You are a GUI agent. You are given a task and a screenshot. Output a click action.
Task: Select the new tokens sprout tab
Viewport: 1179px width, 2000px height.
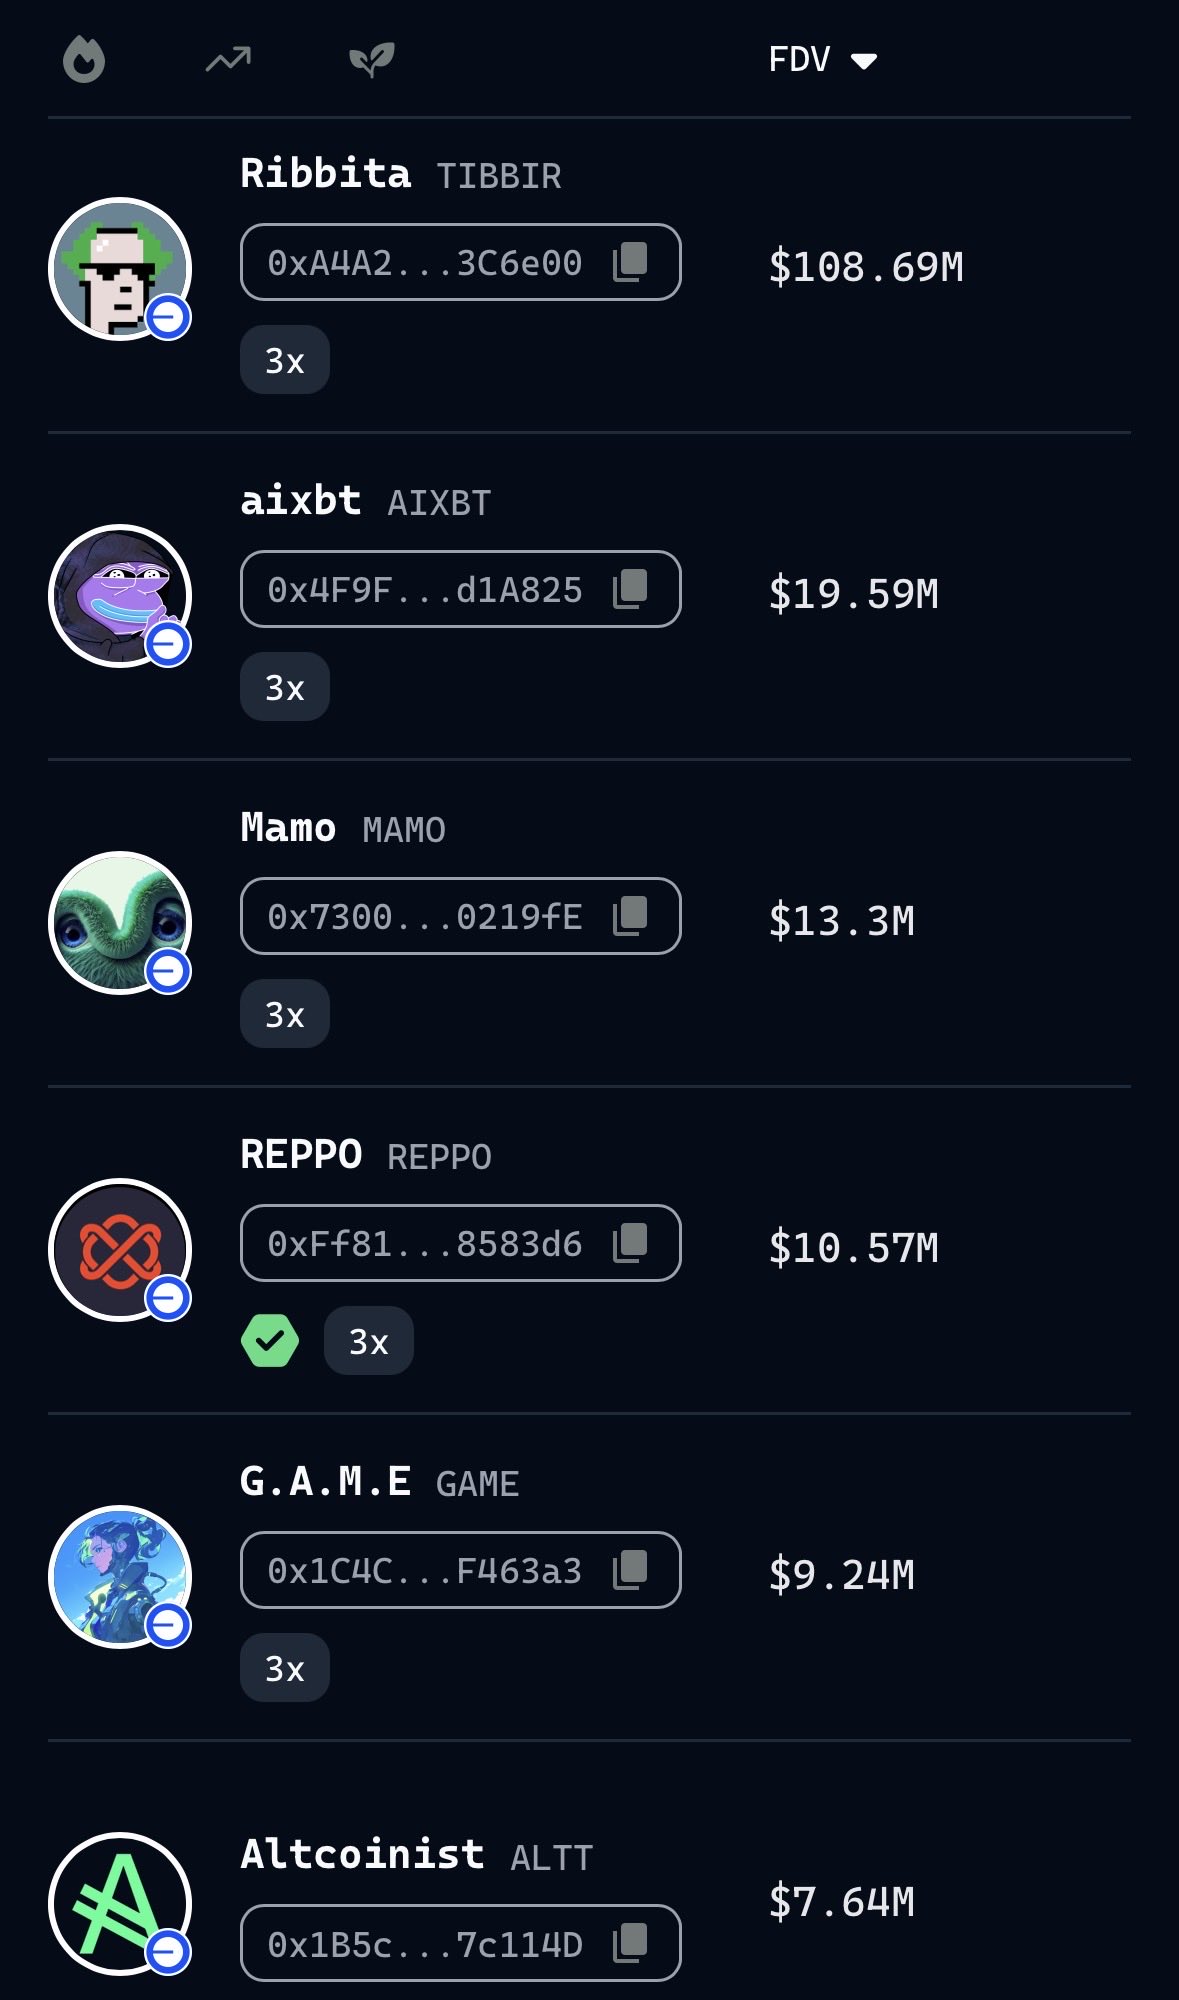(372, 60)
